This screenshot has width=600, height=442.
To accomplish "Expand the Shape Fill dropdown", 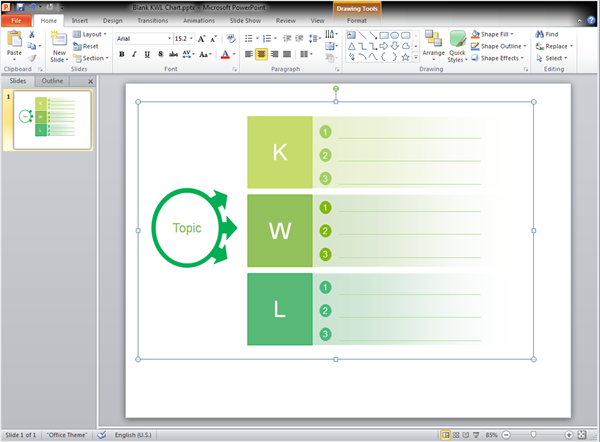I will point(512,33).
